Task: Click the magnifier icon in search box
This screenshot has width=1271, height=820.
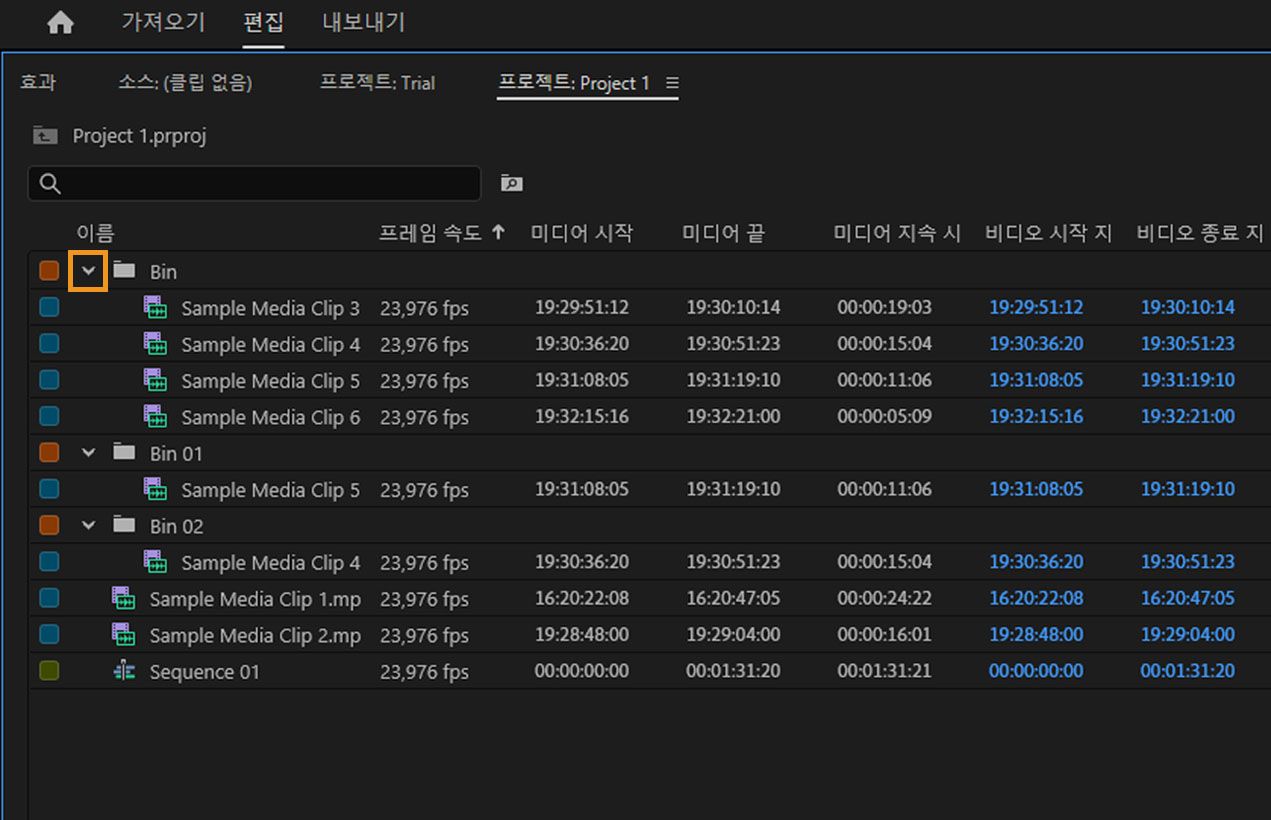Action: click(50, 183)
